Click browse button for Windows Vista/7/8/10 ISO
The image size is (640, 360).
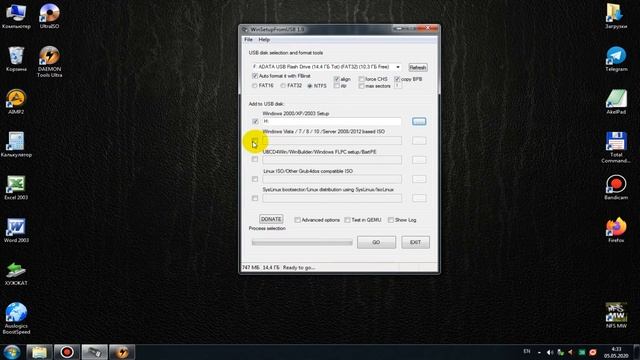point(419,140)
